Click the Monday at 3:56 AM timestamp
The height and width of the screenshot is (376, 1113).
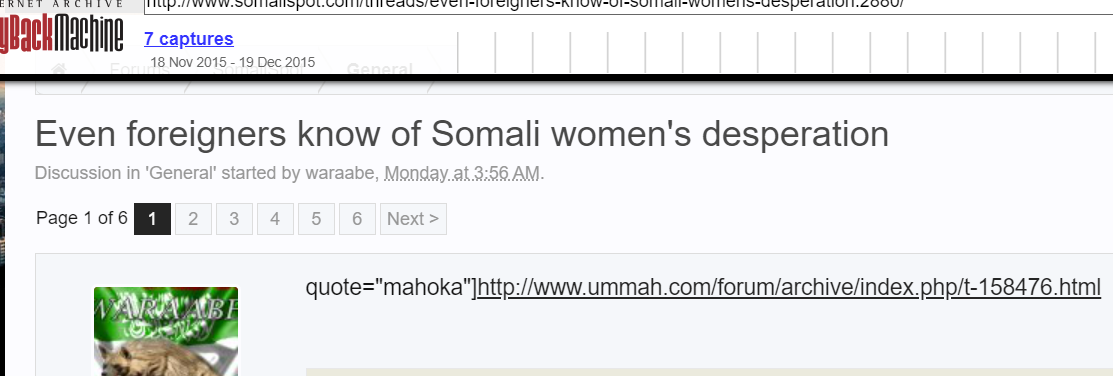pyautogui.click(x=462, y=173)
